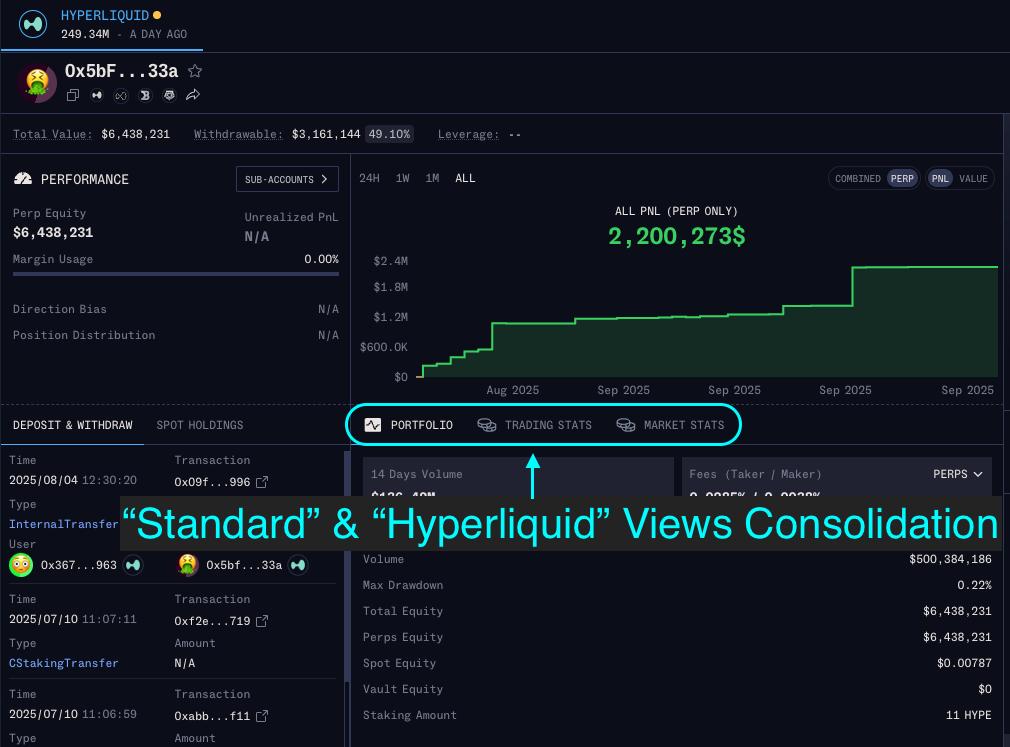This screenshot has height=747, width=1010.
Task: Click the Hyperliquid logo icon in header
Action: pos(33,24)
